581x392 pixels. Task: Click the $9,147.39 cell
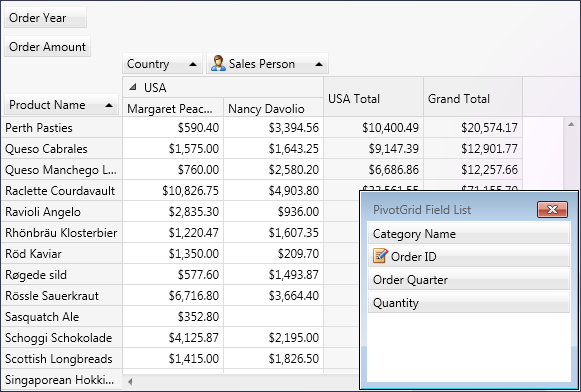pyautogui.click(x=374, y=149)
